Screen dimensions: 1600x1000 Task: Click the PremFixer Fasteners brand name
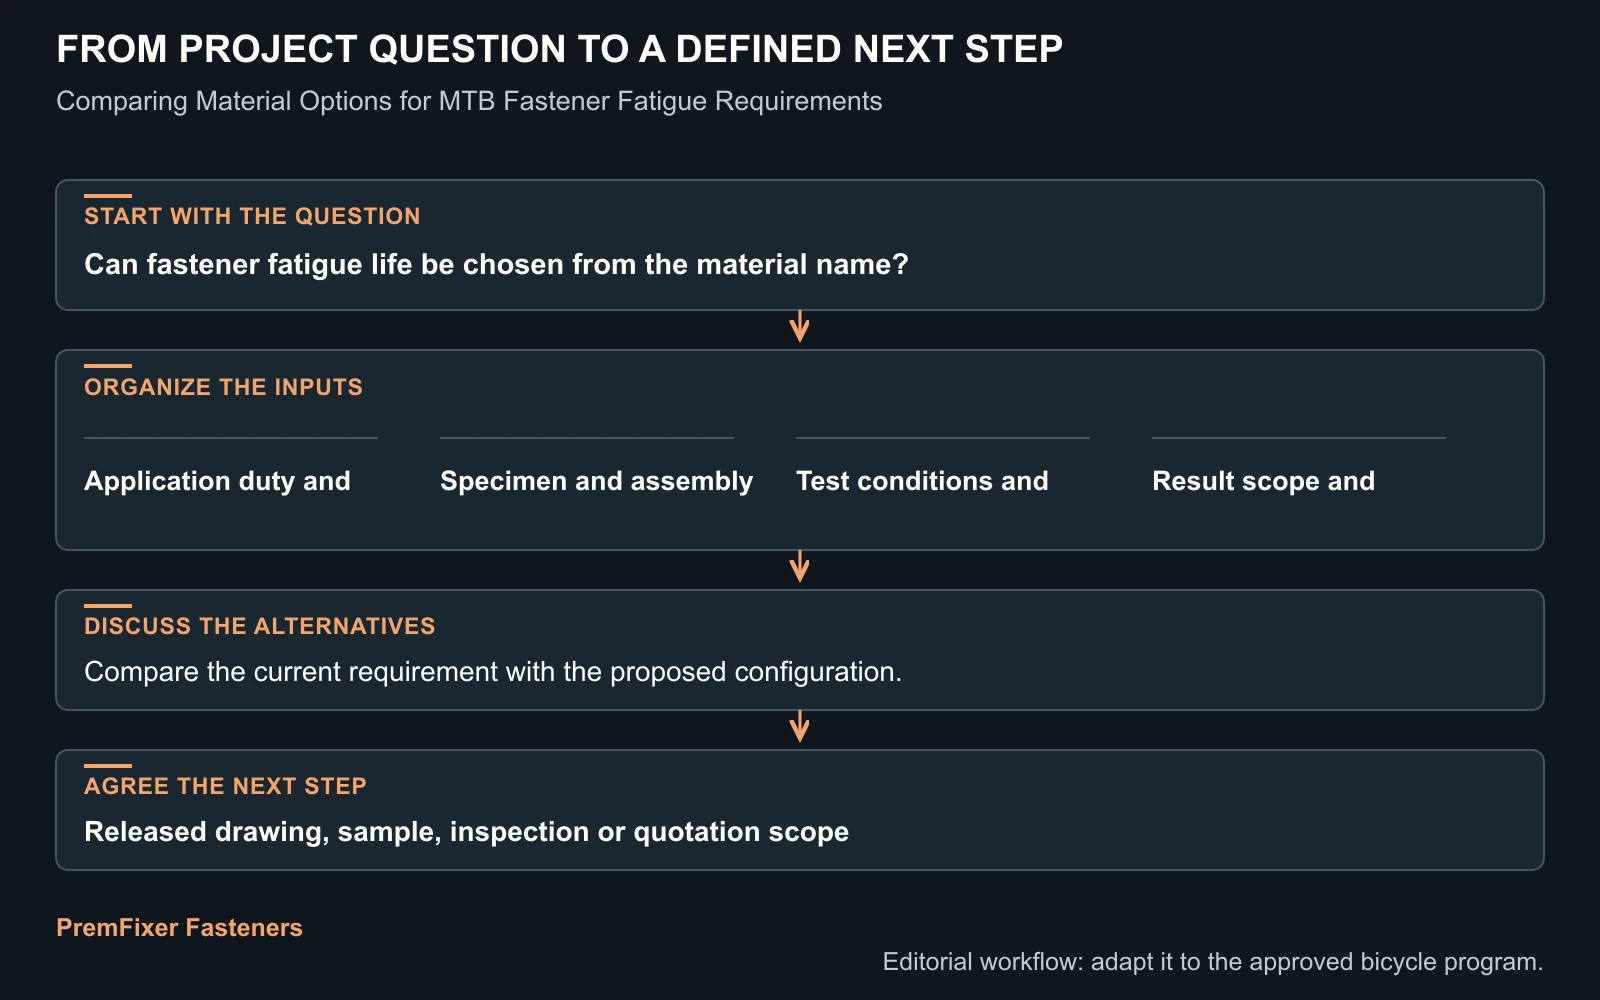[179, 928]
